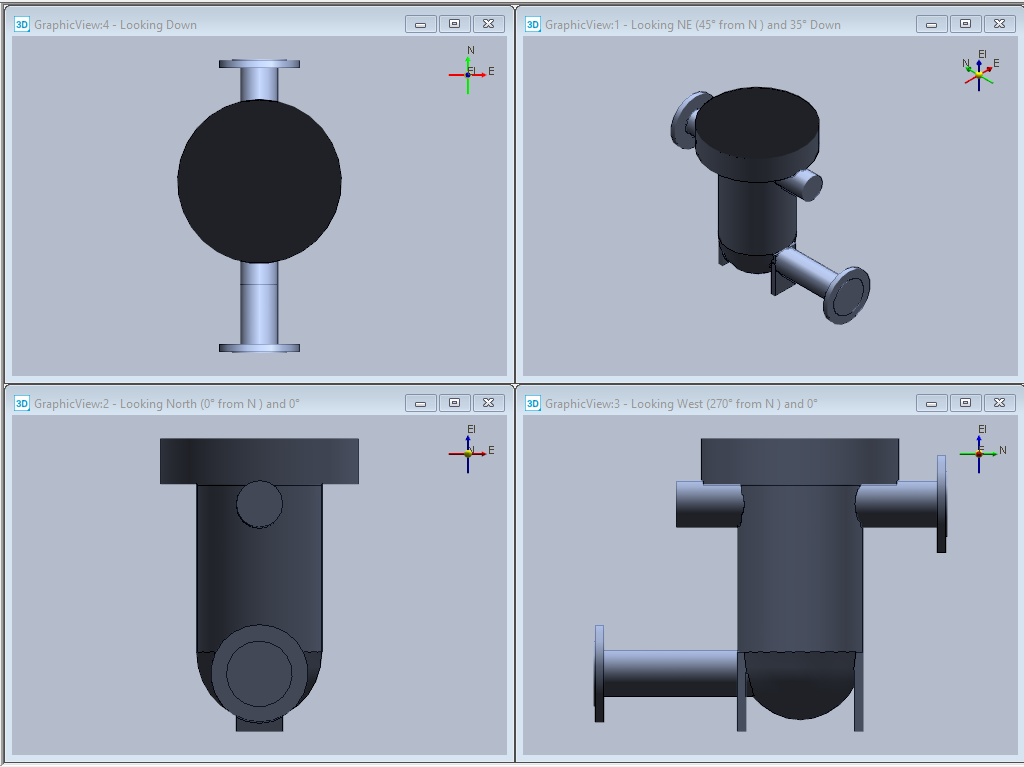Maximize the GraphicView:4 Looking Down window
This screenshot has height=767, width=1024.
tap(455, 24)
